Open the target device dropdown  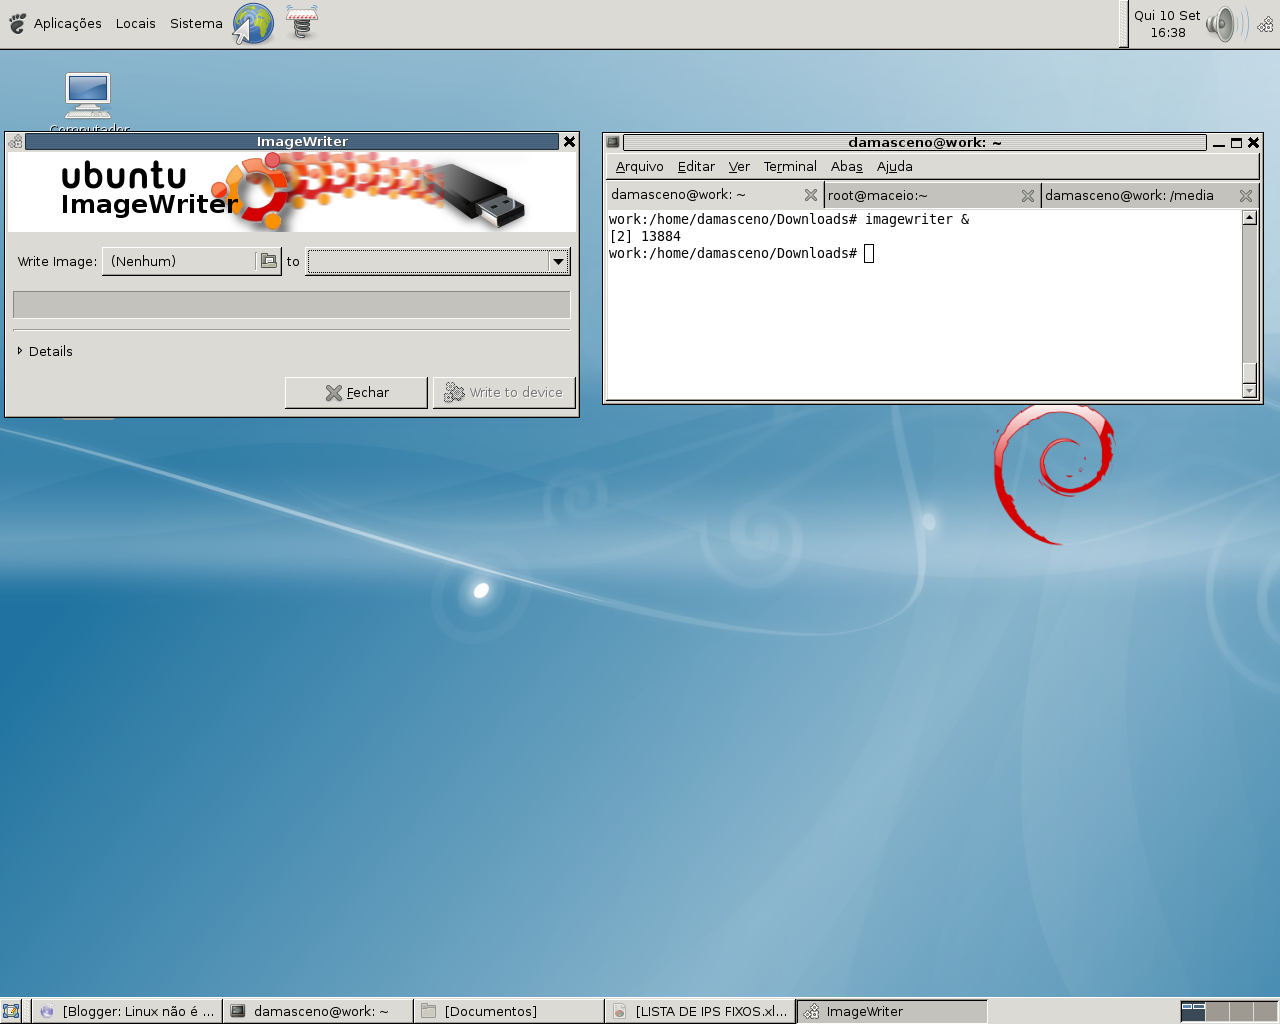click(438, 261)
